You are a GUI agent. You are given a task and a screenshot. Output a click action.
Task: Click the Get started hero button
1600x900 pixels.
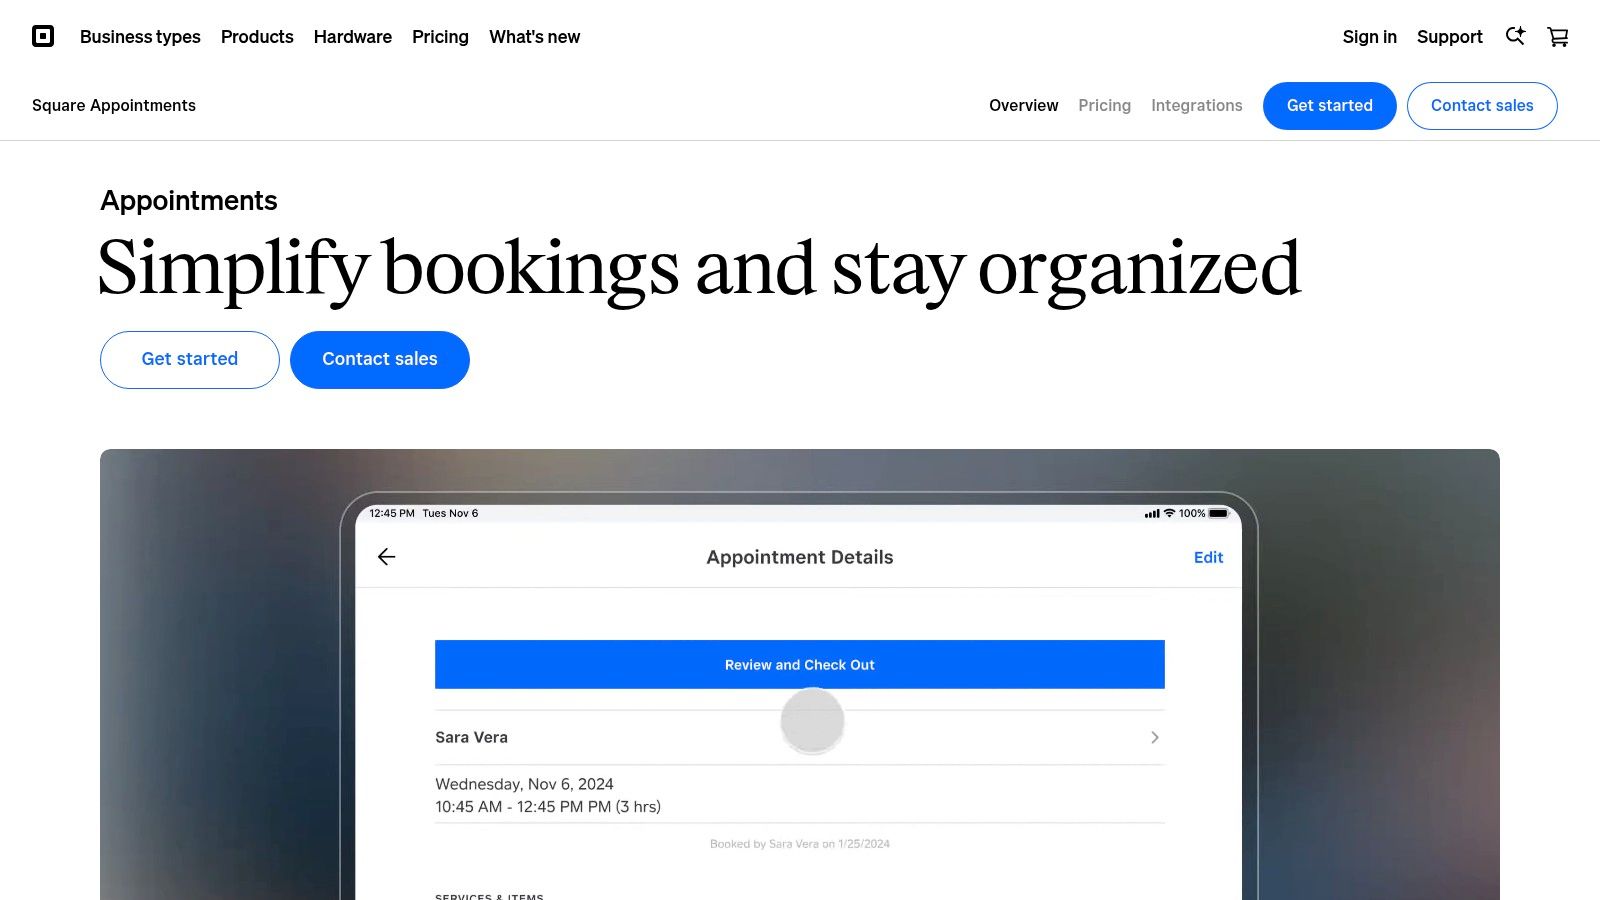coord(189,359)
